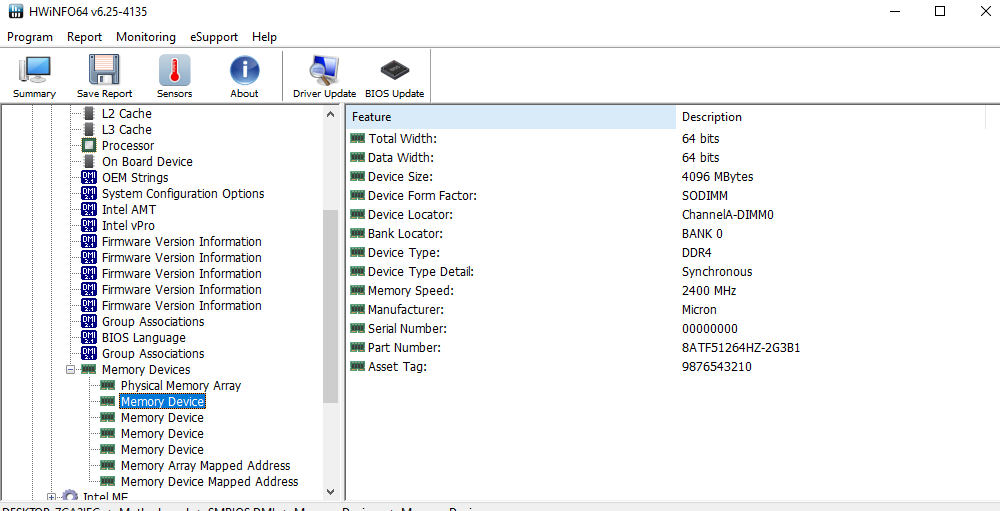Click the tree scrollbar up arrow
1000x511 pixels.
[330, 114]
